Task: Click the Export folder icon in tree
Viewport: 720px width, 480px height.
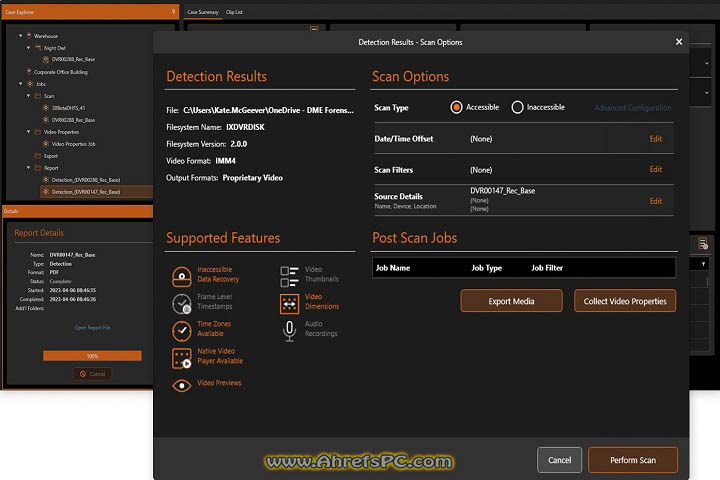Action: click(x=38, y=156)
